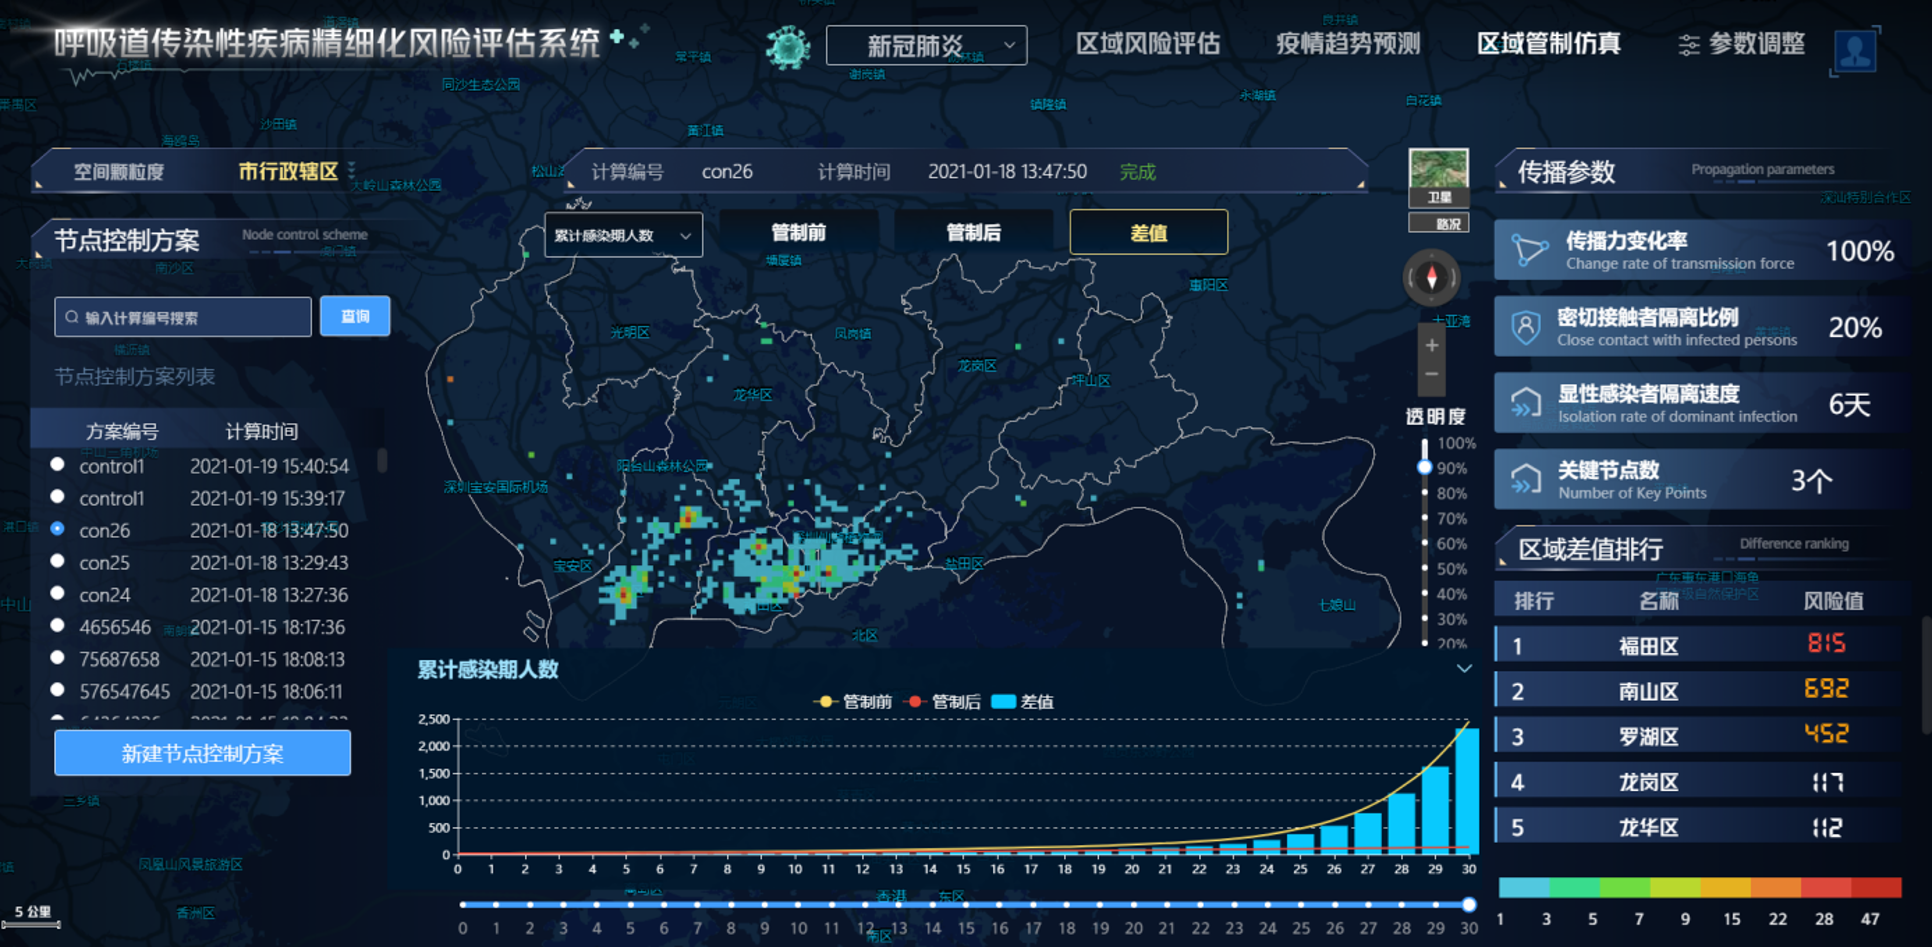Select the 75687658 scheme radio button

tap(58, 657)
